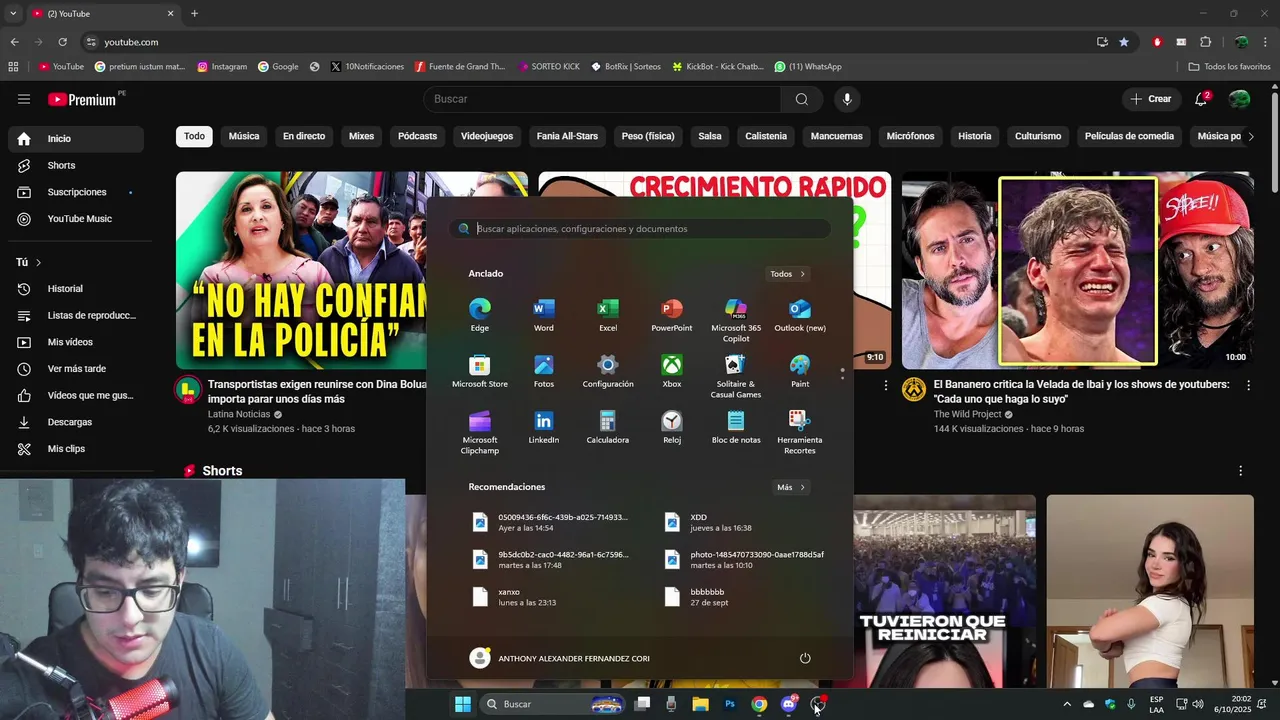The width and height of the screenshot is (1280, 720).
Task: Select the Pódcasts filter chip
Action: 417,136
